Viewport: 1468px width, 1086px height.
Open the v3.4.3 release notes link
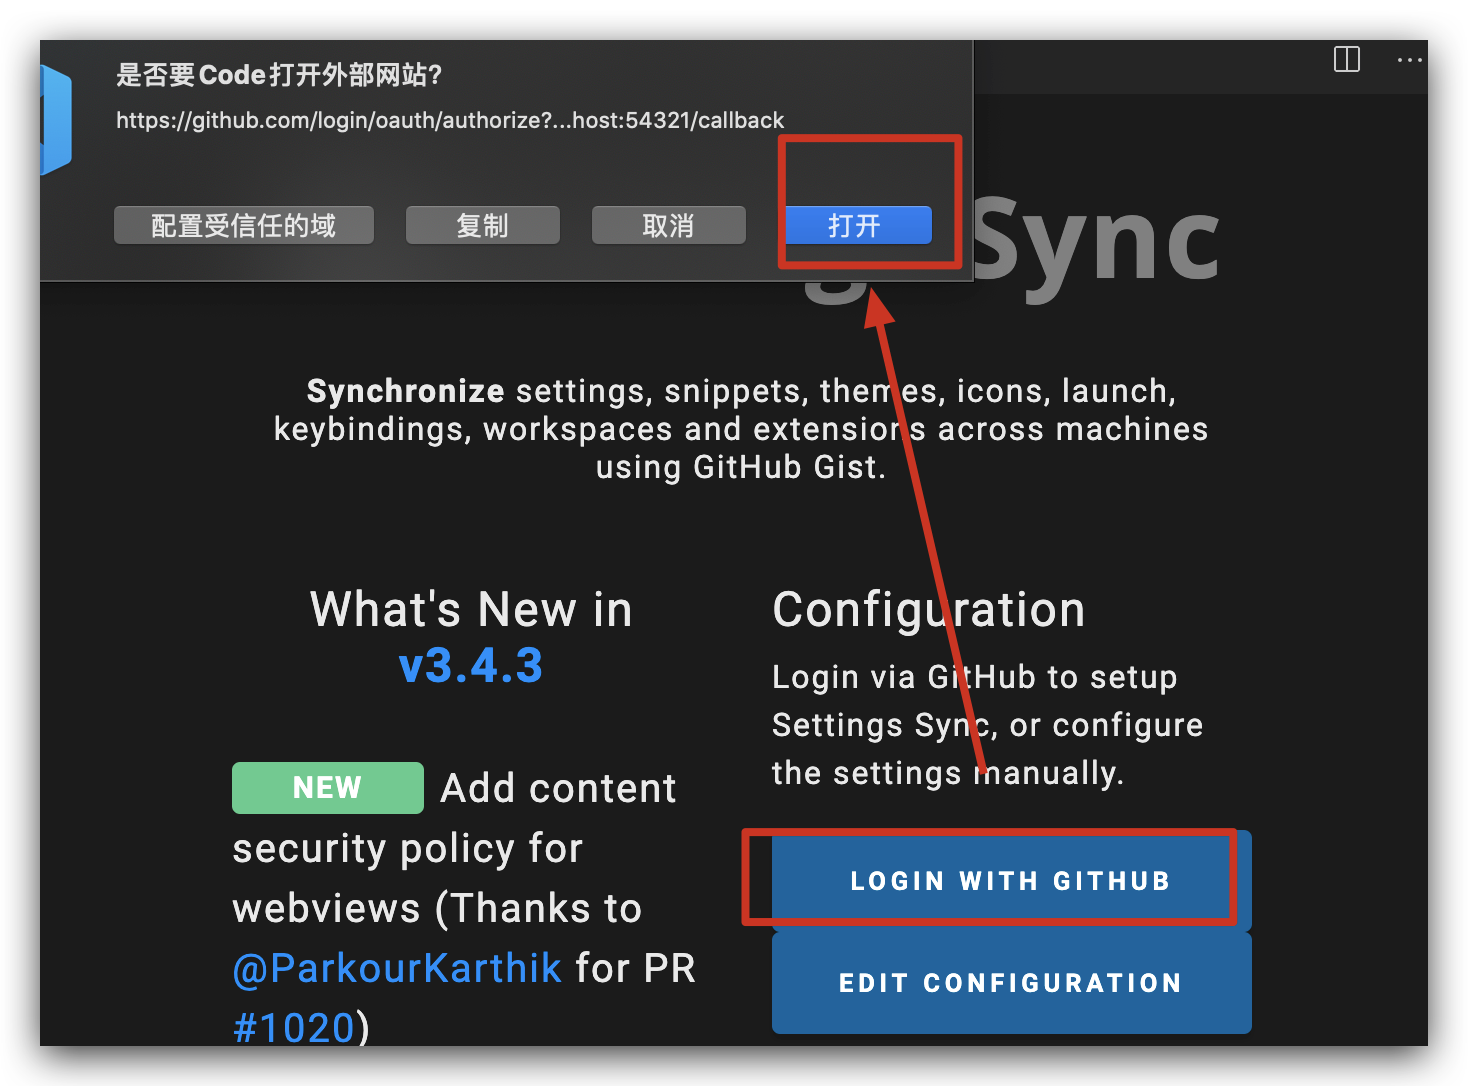(470, 665)
